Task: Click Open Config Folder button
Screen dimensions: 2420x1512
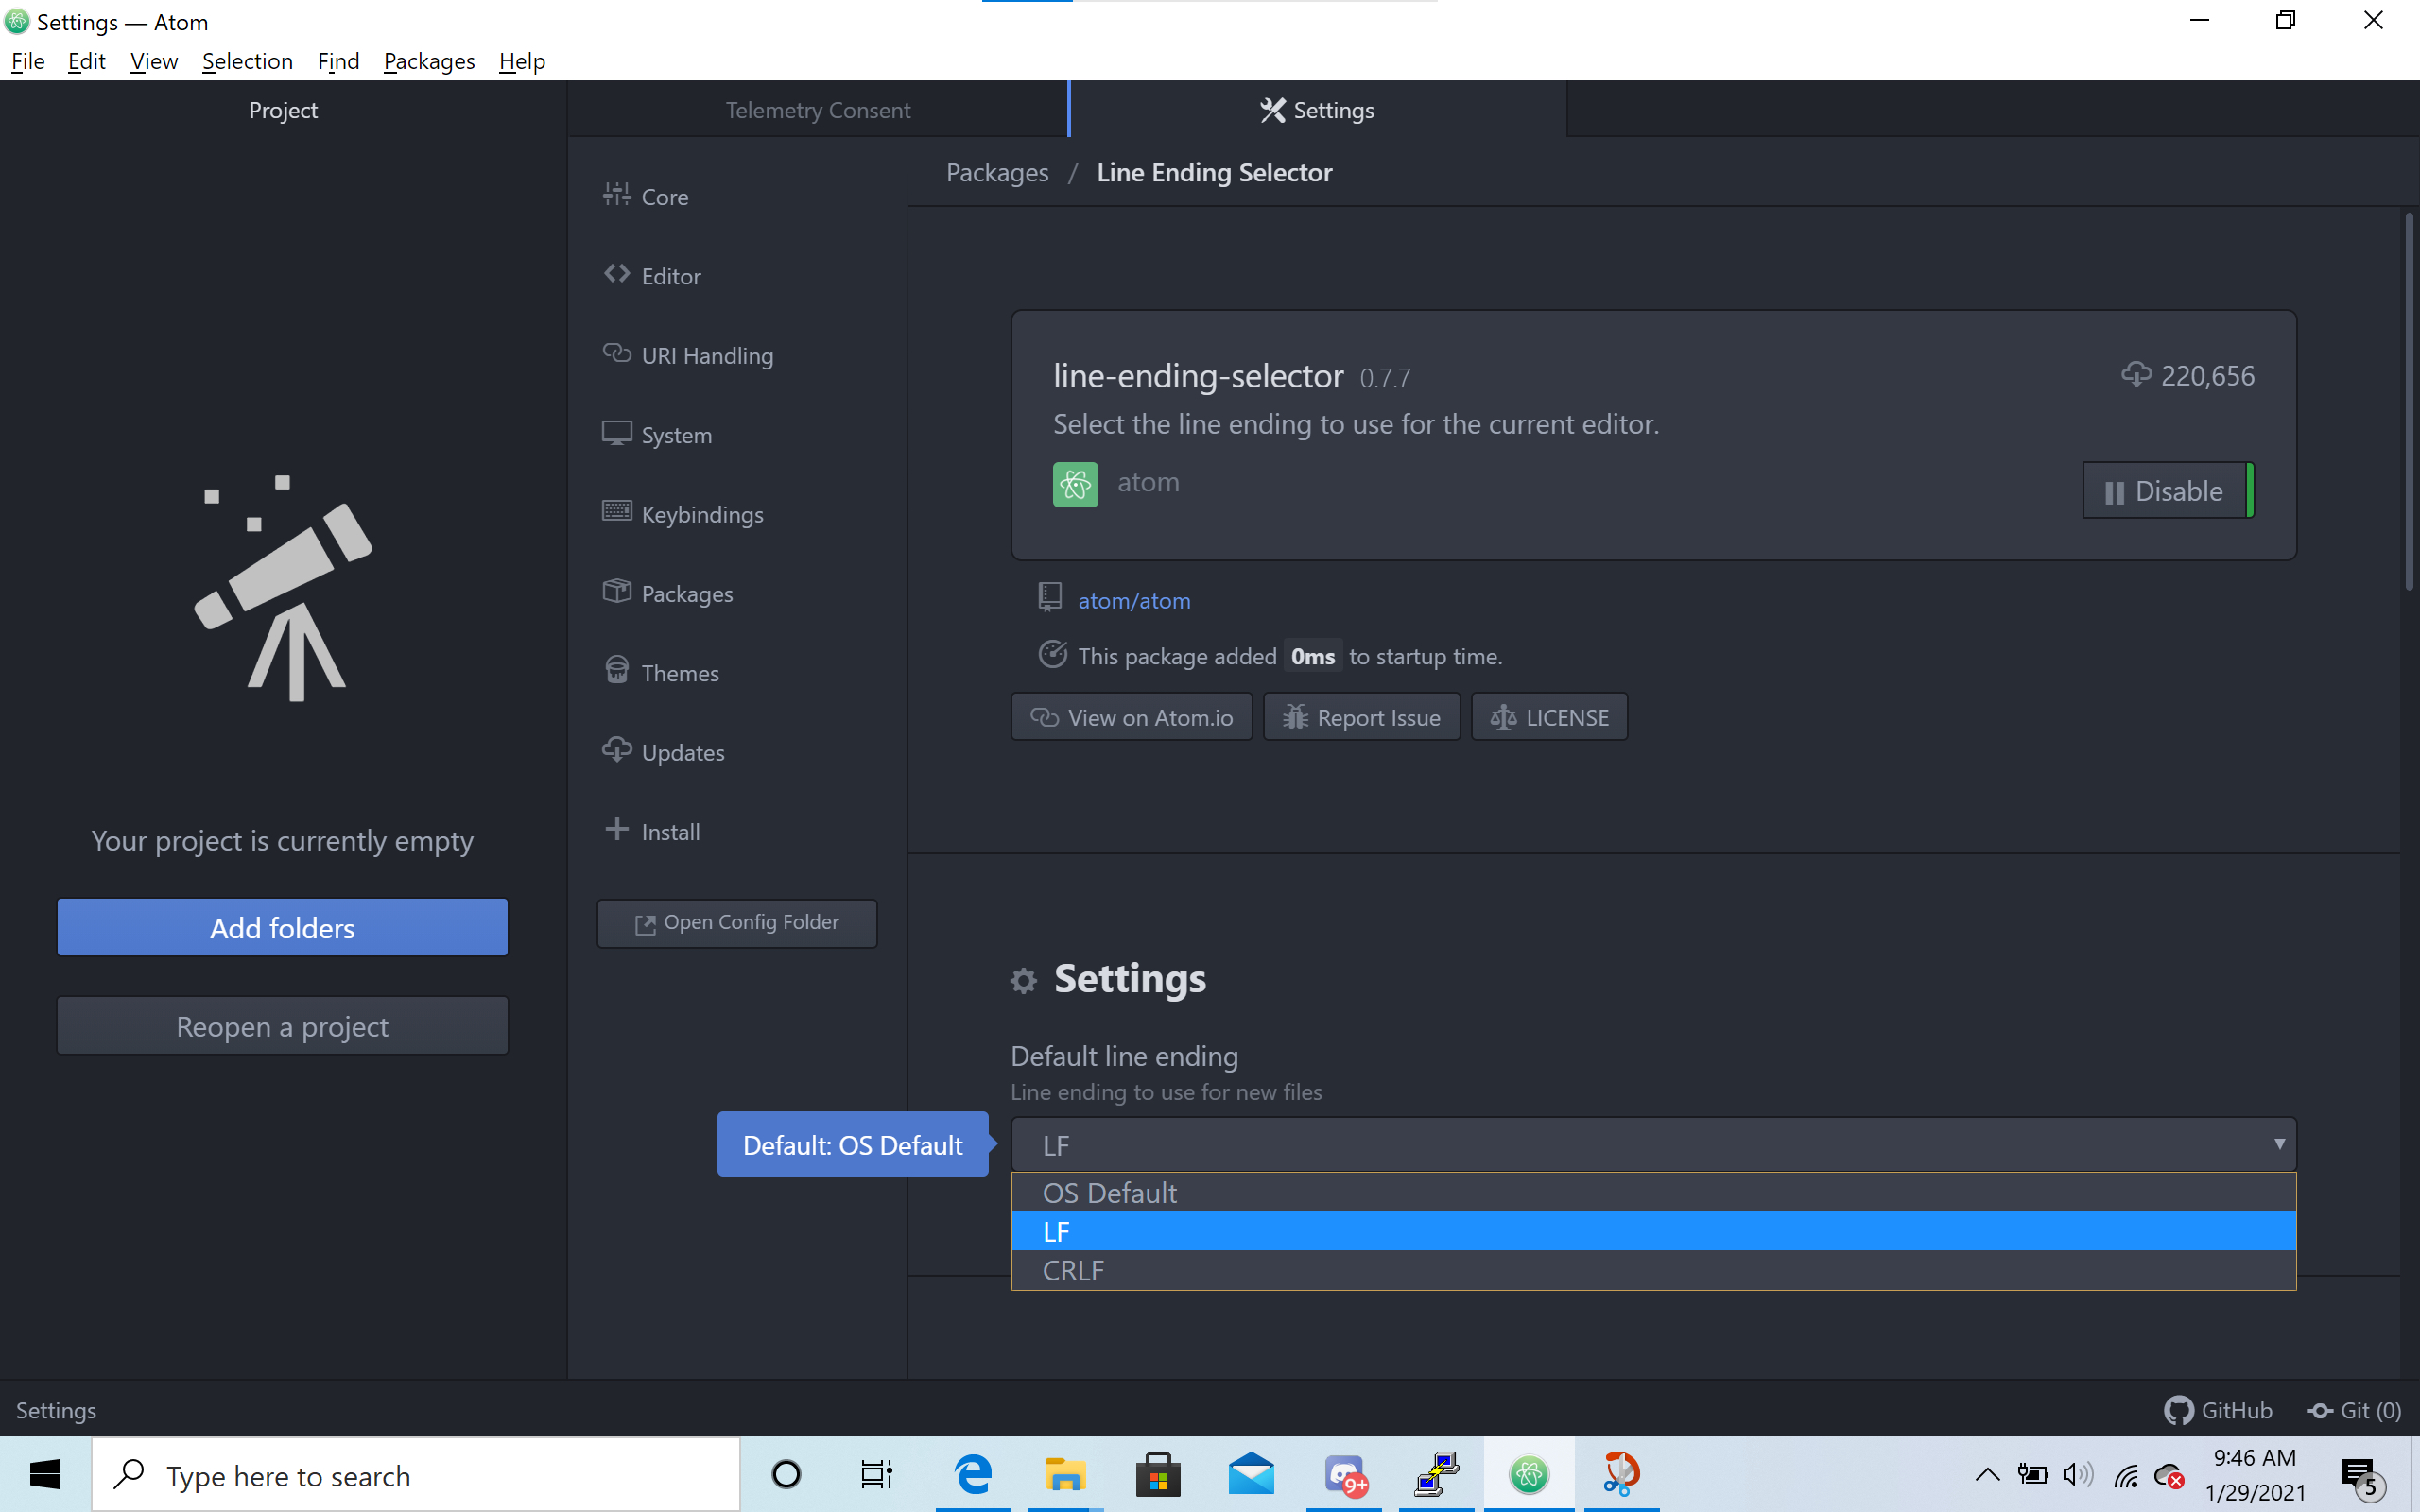Action: pyautogui.click(x=737, y=922)
